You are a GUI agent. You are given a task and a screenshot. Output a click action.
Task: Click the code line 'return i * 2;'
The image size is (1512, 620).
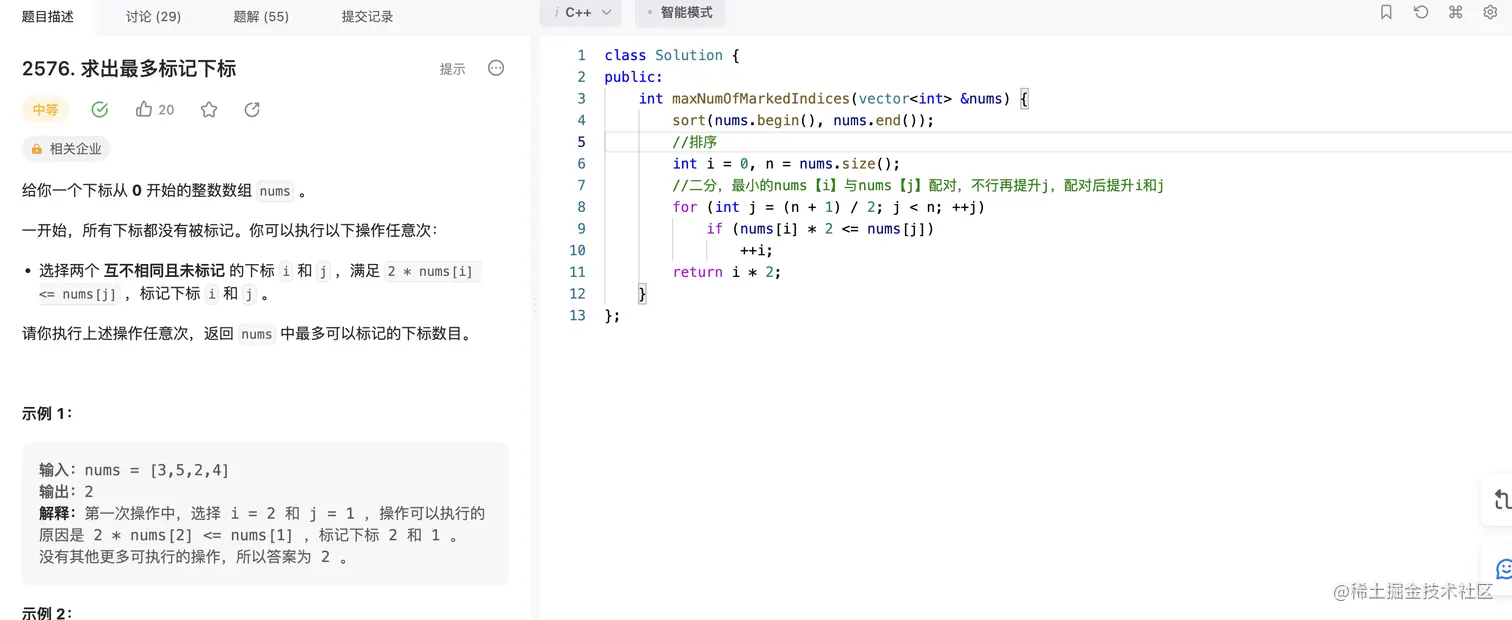click(x=727, y=272)
